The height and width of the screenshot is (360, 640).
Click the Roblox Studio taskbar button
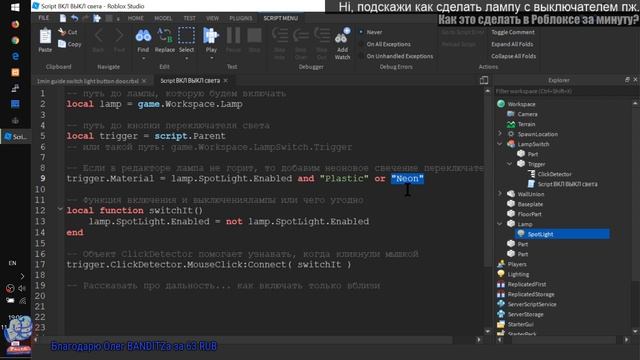(x=15, y=137)
